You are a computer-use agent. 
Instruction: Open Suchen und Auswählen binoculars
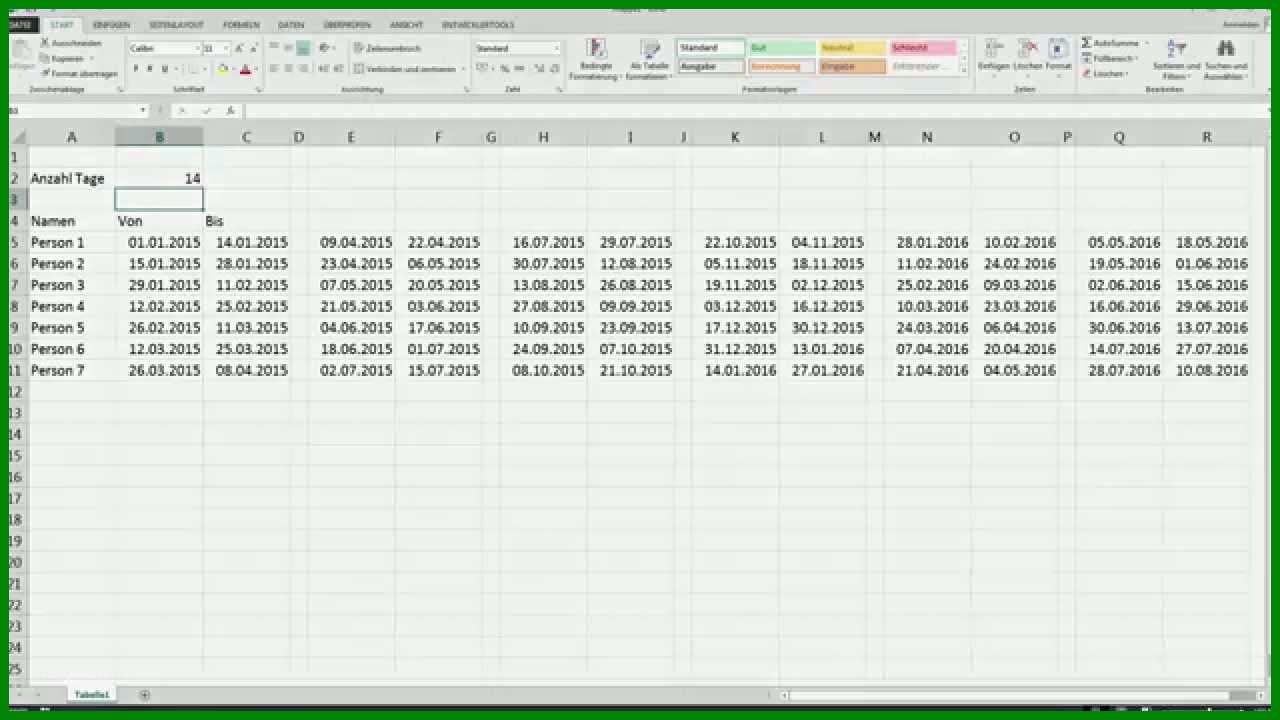pyautogui.click(x=1226, y=60)
